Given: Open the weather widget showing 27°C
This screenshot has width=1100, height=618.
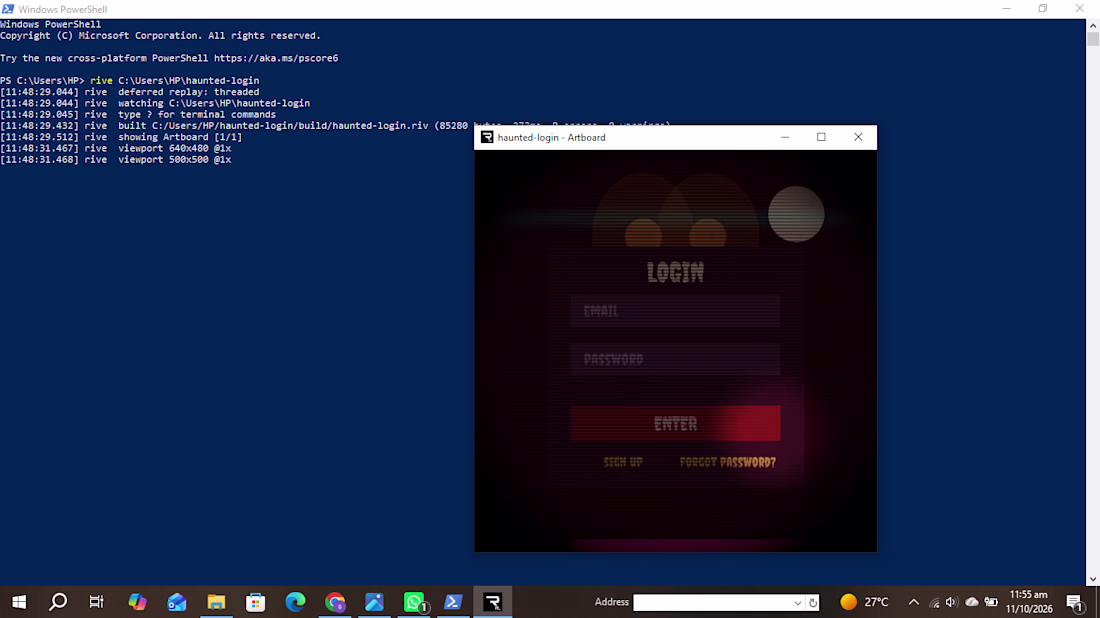Looking at the screenshot, I should (x=864, y=602).
